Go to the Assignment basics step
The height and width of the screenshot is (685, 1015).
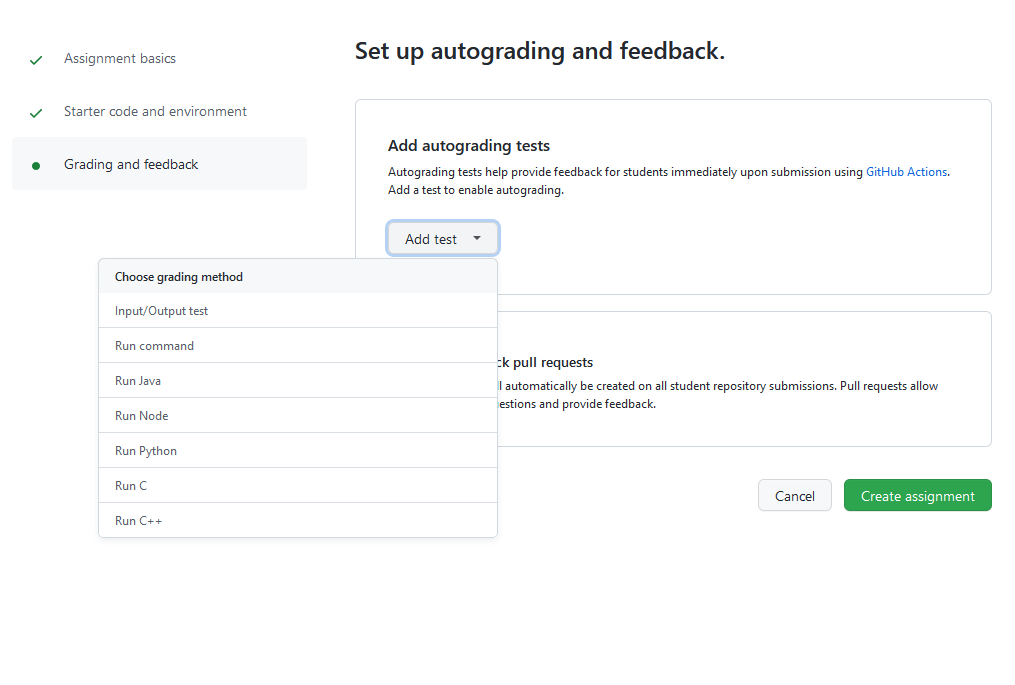(120, 58)
